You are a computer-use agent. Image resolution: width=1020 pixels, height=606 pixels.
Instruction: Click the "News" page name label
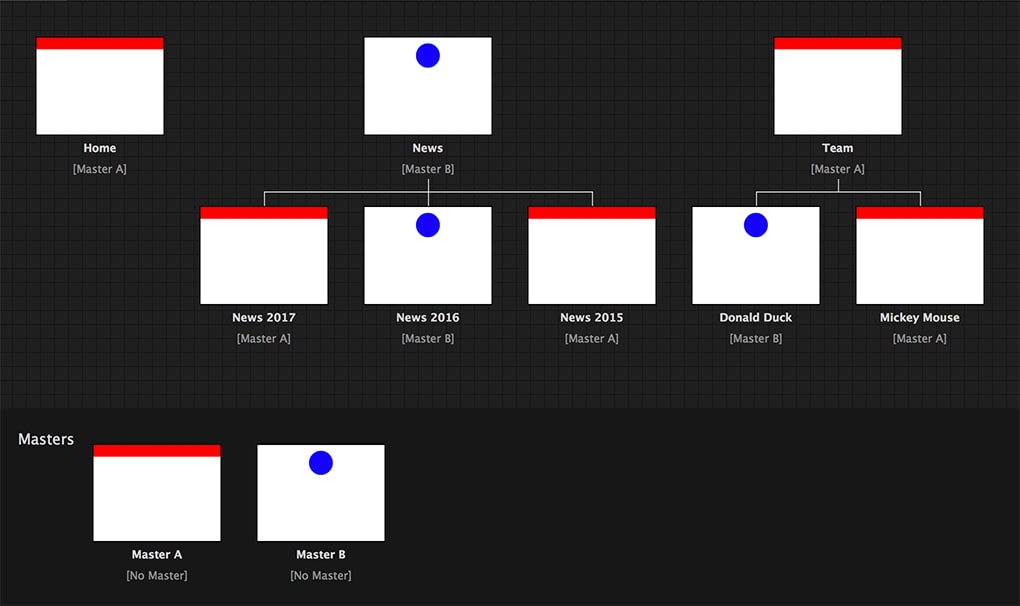[x=427, y=148]
